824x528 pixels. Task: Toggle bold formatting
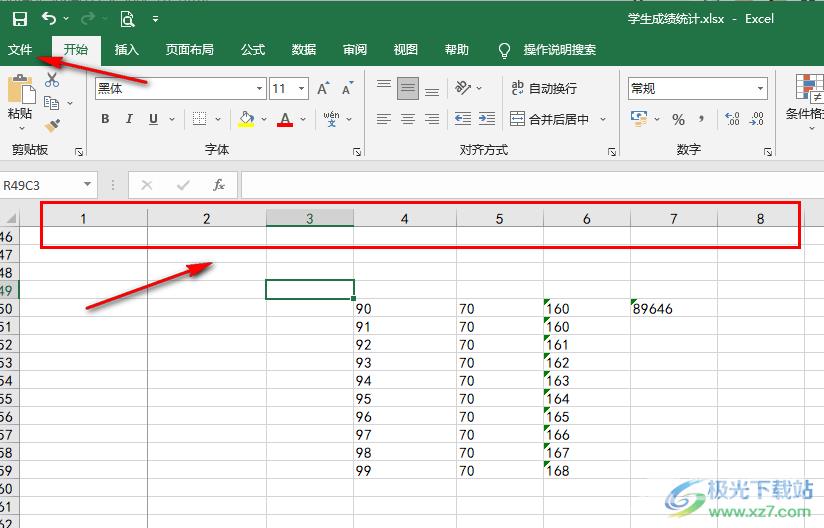(105, 119)
